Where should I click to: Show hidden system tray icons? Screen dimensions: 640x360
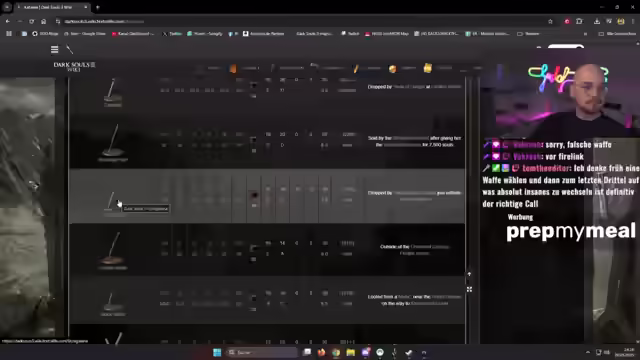click(588, 352)
